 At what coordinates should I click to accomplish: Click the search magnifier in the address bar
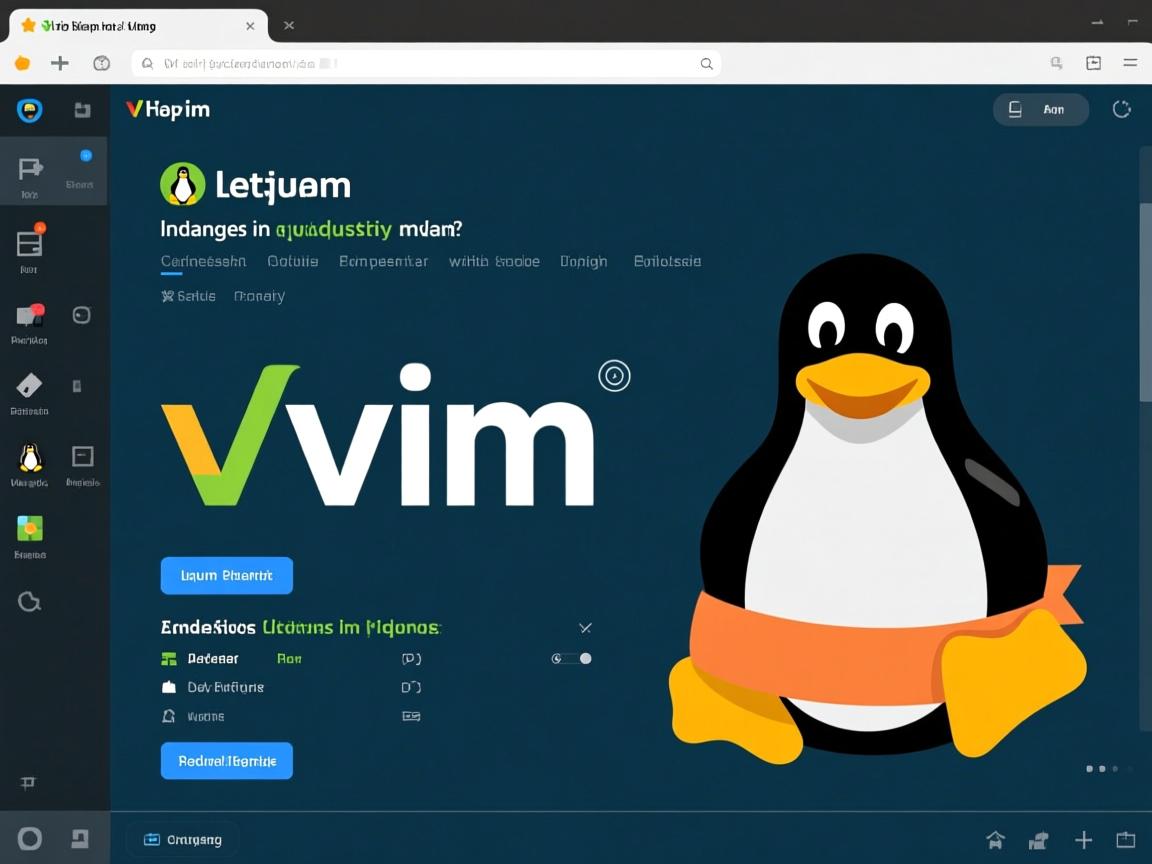(x=706, y=63)
